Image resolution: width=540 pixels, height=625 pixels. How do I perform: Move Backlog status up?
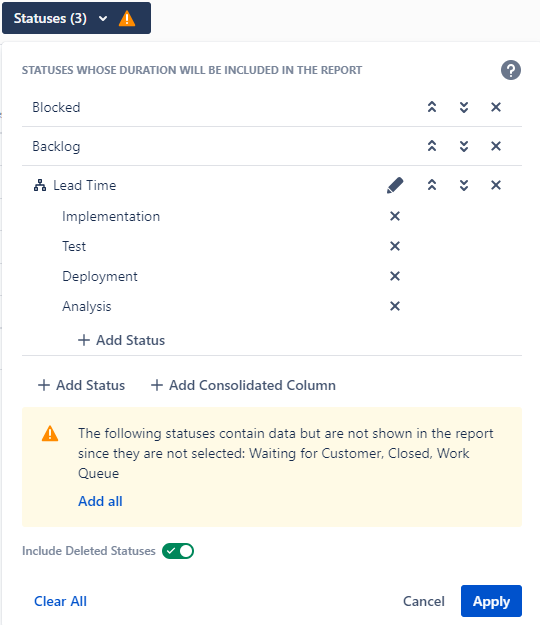432,146
